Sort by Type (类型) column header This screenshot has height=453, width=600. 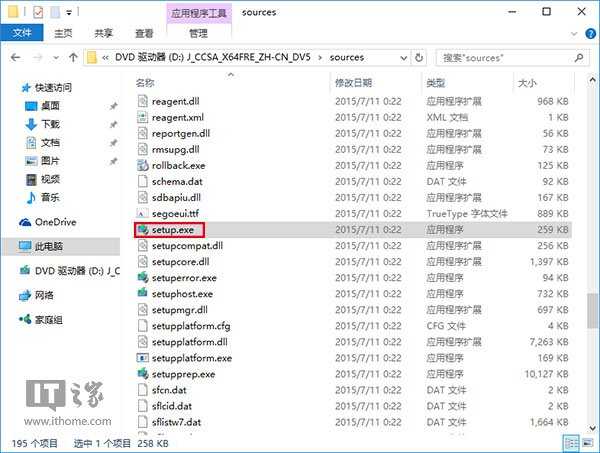click(436, 83)
